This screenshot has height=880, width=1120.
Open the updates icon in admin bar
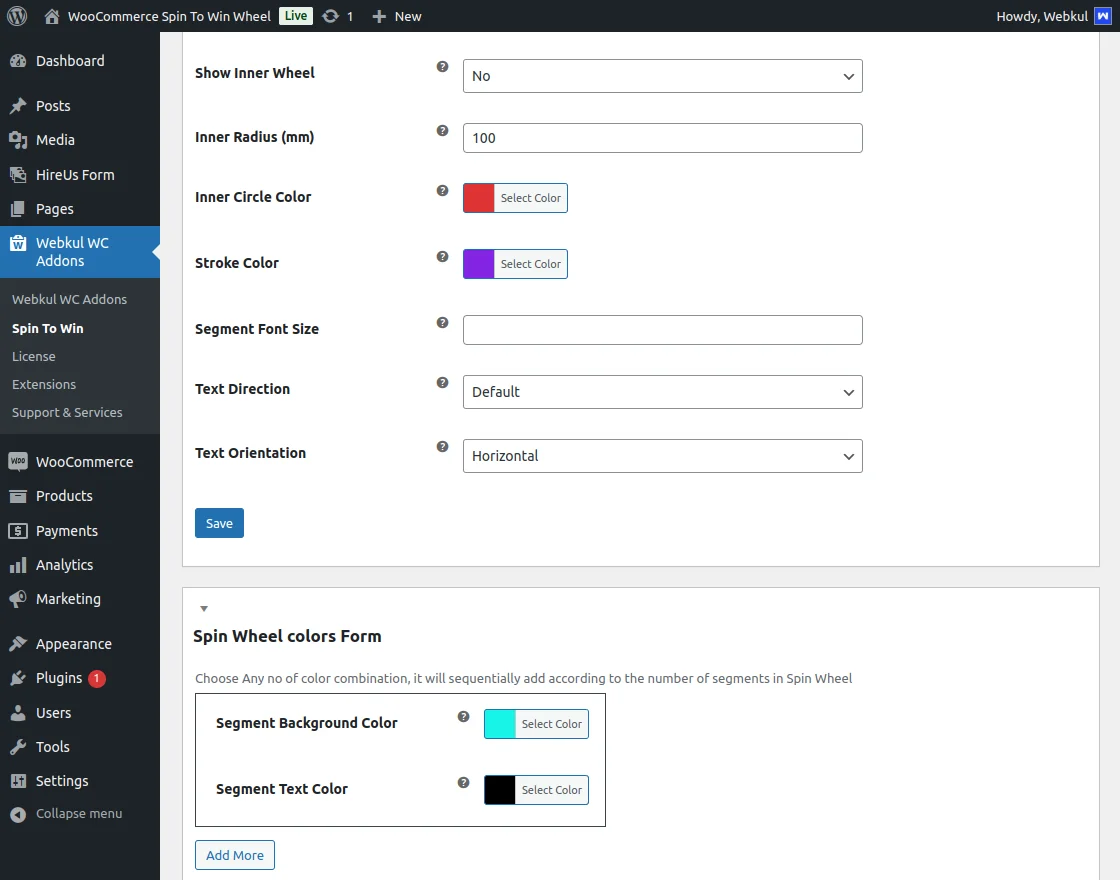click(331, 16)
